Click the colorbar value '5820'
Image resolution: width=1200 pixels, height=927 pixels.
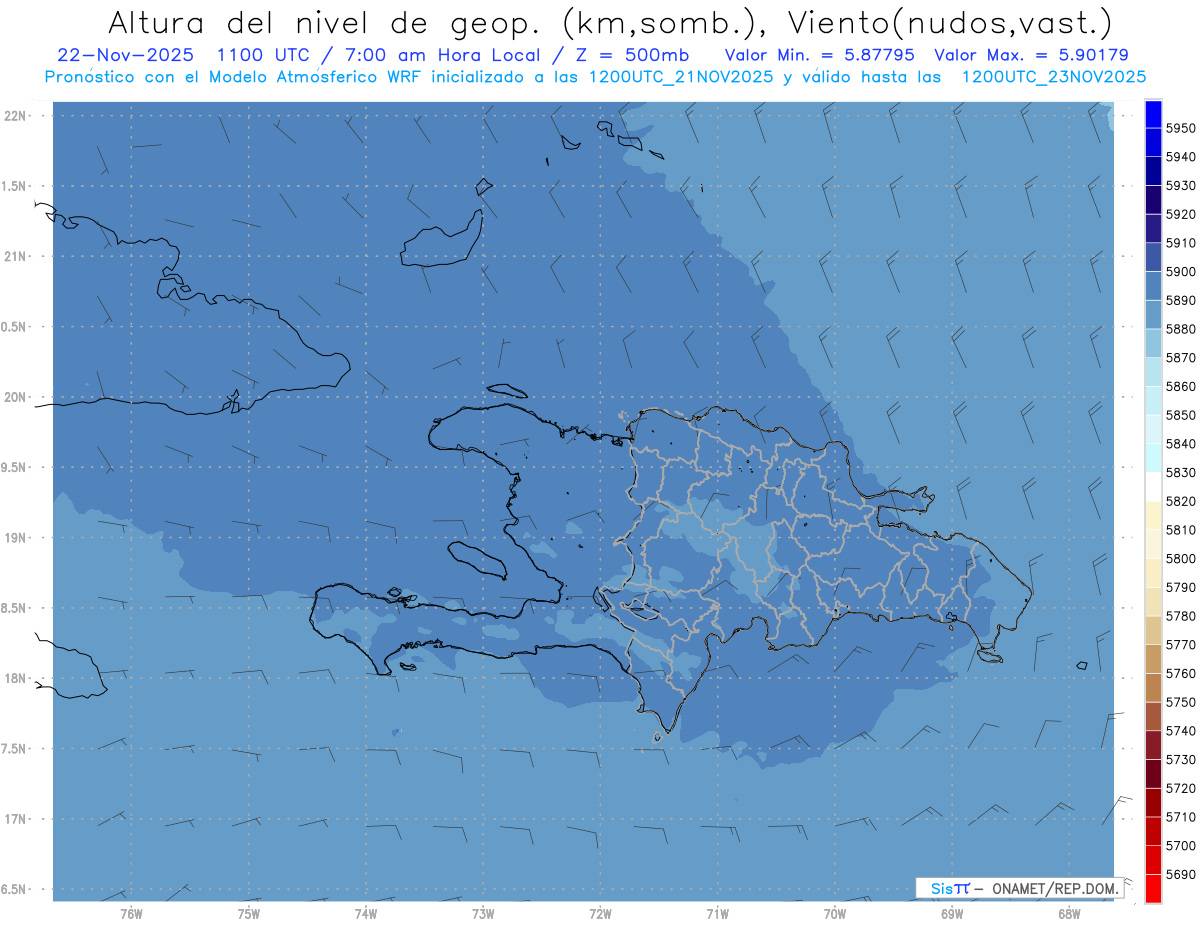click(x=1180, y=501)
